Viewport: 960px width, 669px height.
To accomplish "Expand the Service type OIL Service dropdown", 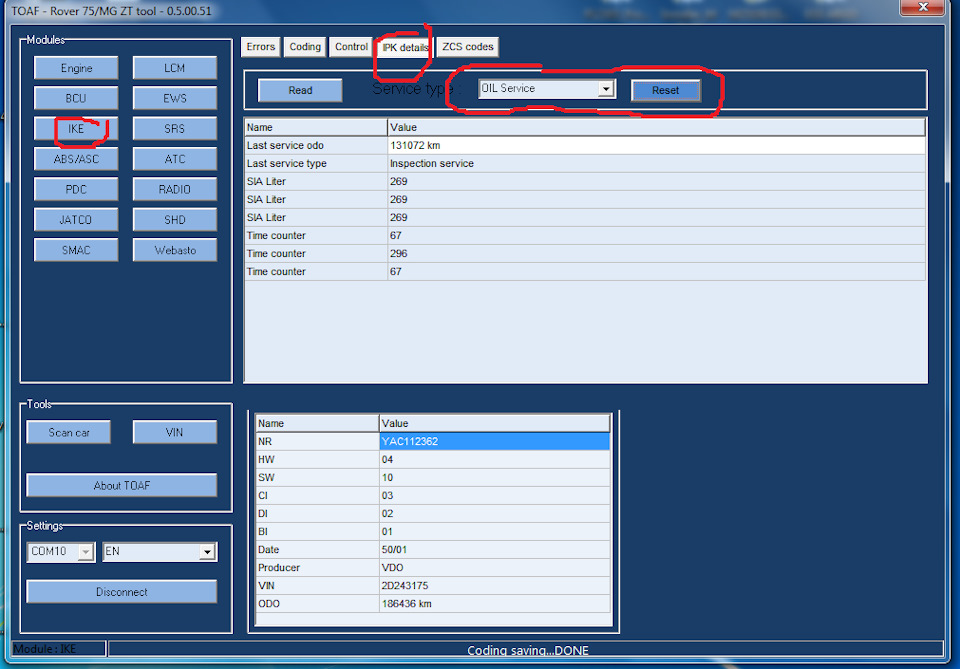I will coord(606,89).
